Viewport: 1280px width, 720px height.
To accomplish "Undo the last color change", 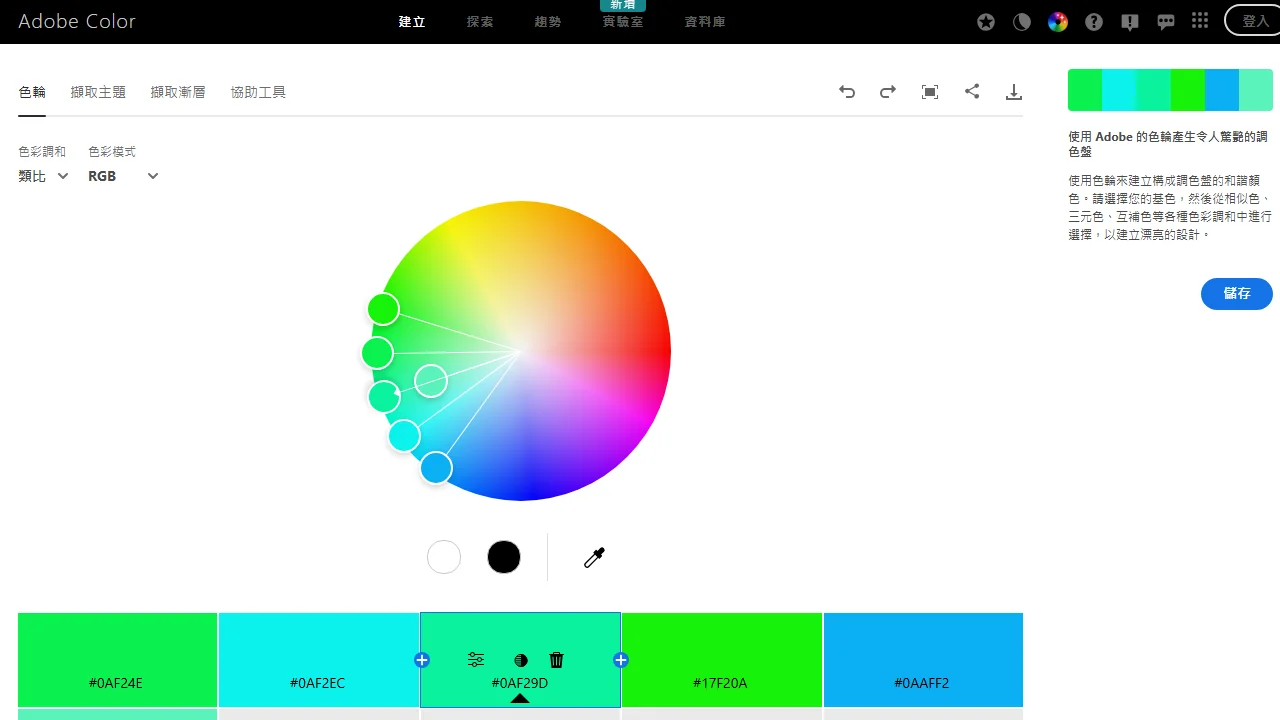I will click(x=846, y=91).
